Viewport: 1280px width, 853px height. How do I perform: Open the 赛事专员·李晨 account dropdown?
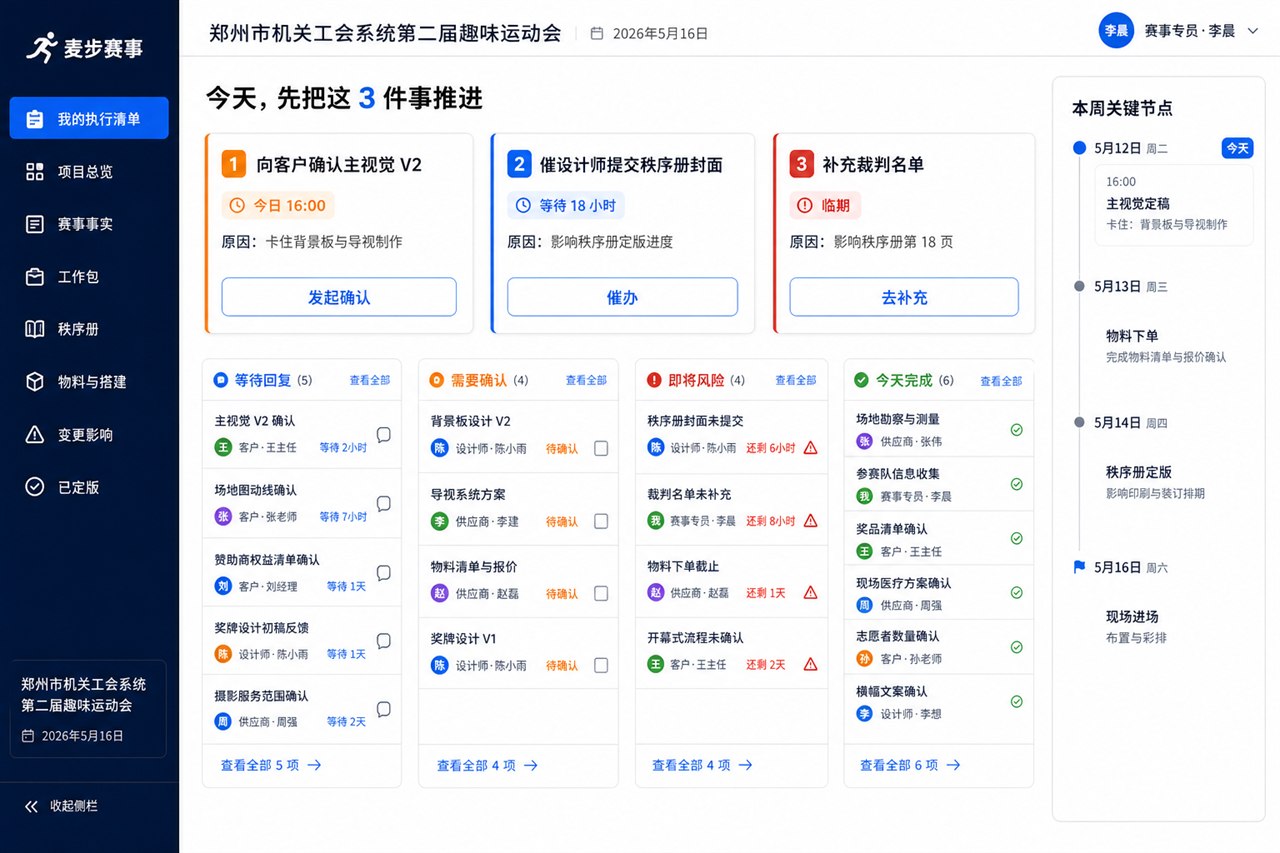coord(1179,31)
